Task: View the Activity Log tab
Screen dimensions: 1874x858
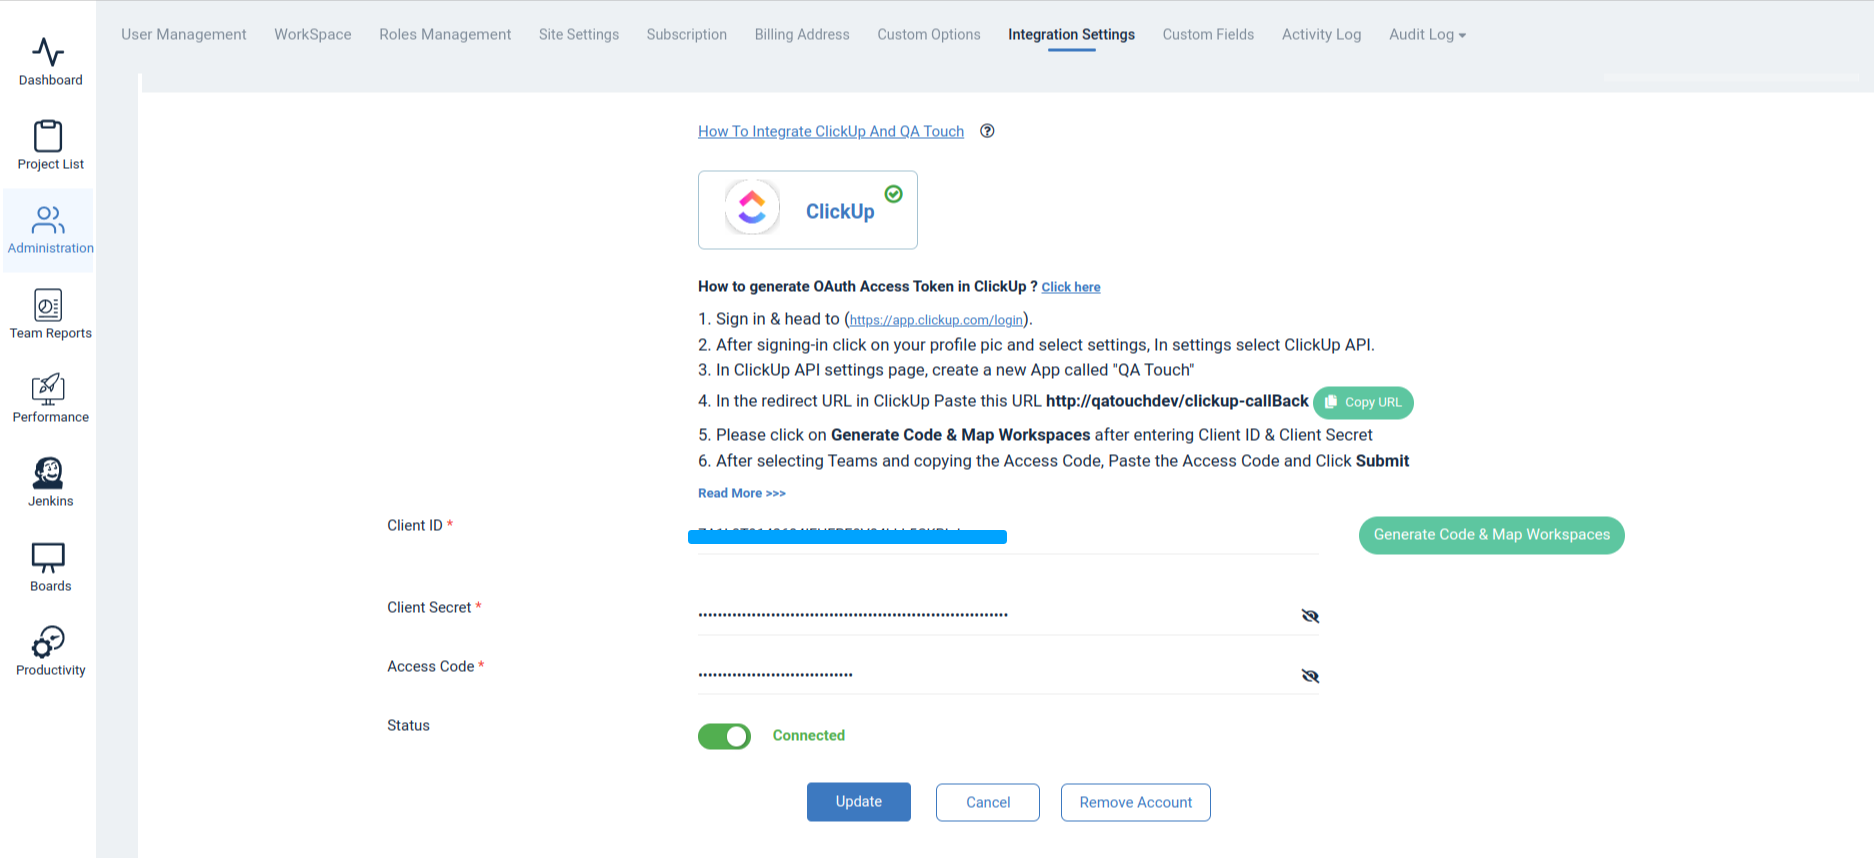Action: 1321,34
